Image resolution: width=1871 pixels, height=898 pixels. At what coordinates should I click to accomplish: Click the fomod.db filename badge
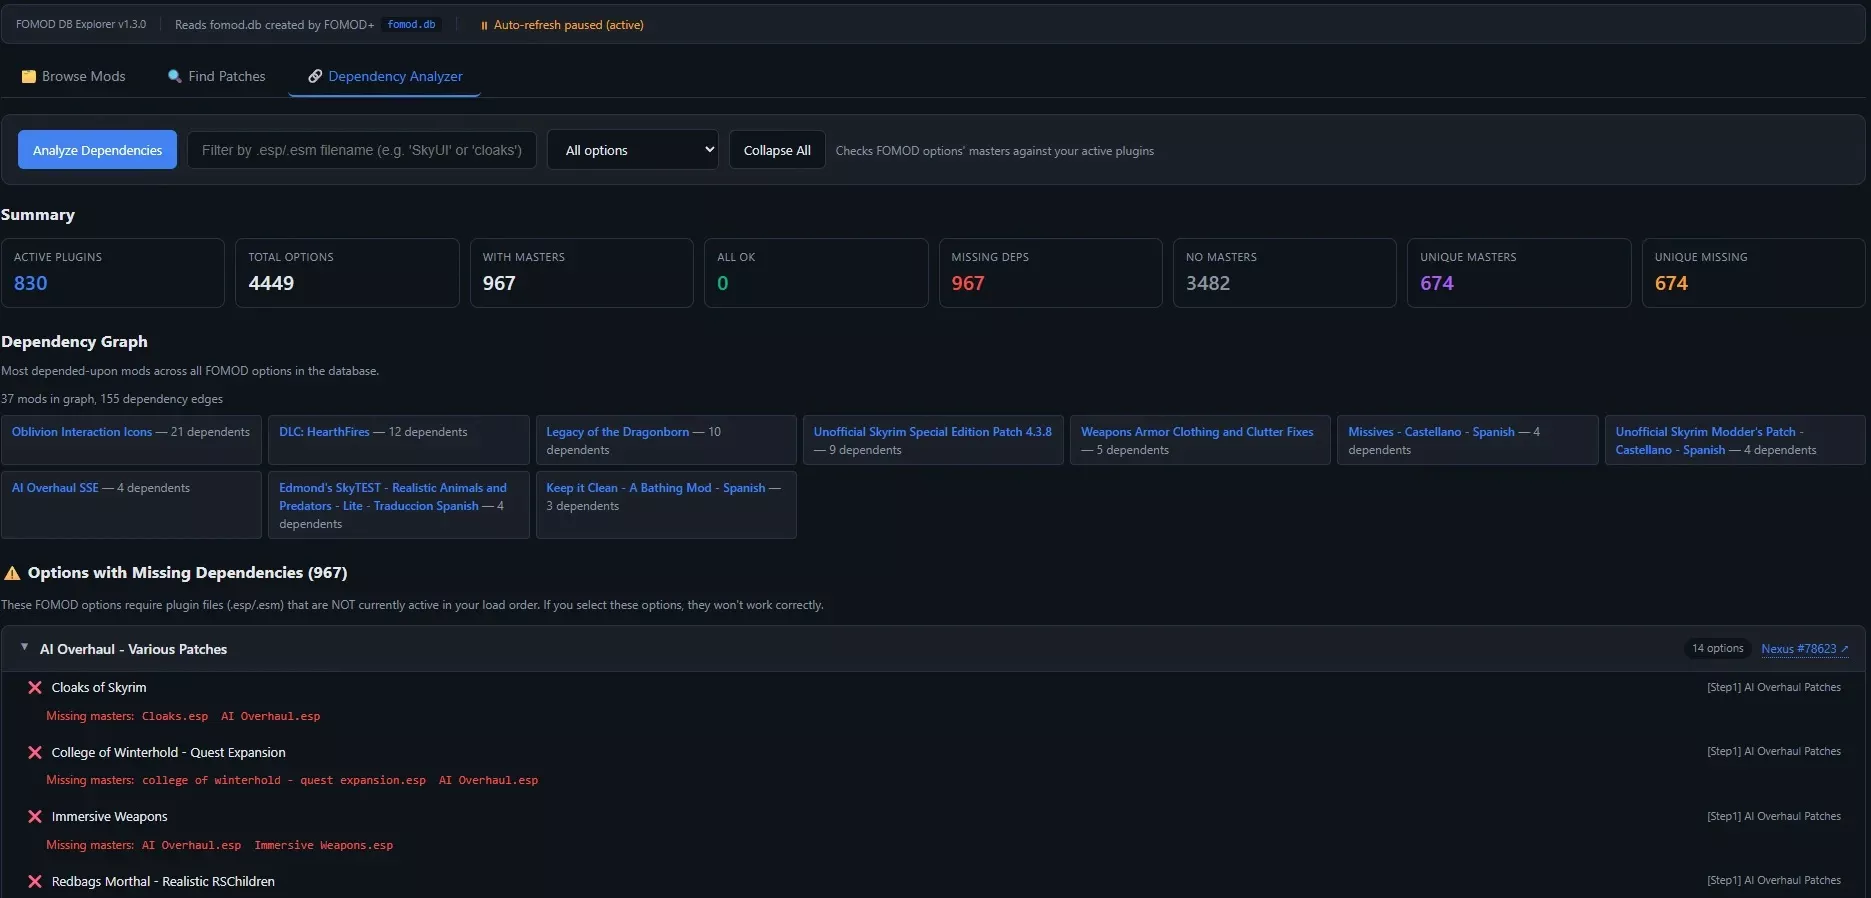coord(412,25)
